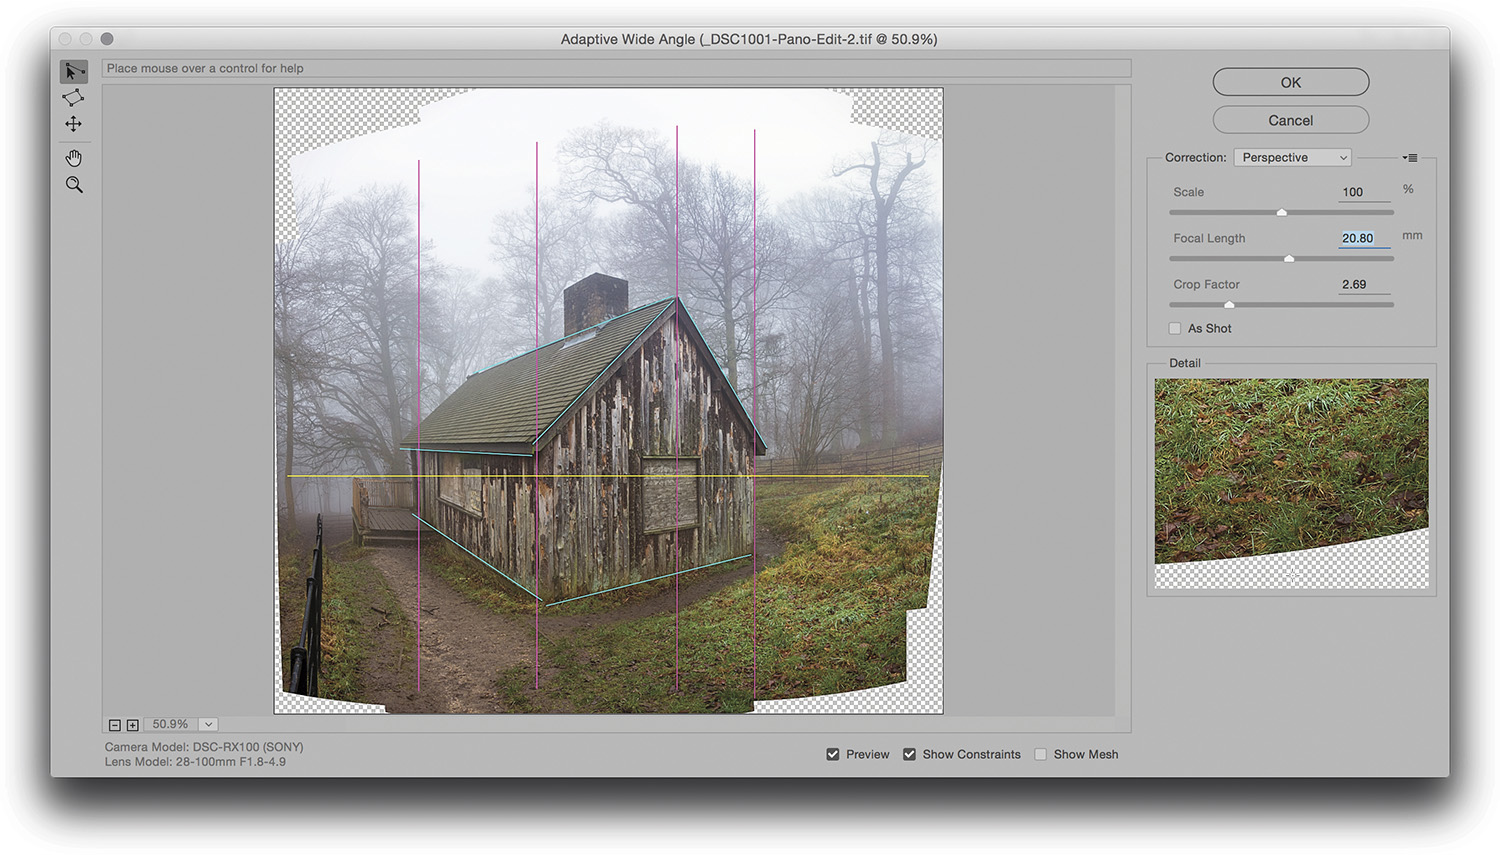Open the zoom percentage dropdown arrow

pos(208,724)
